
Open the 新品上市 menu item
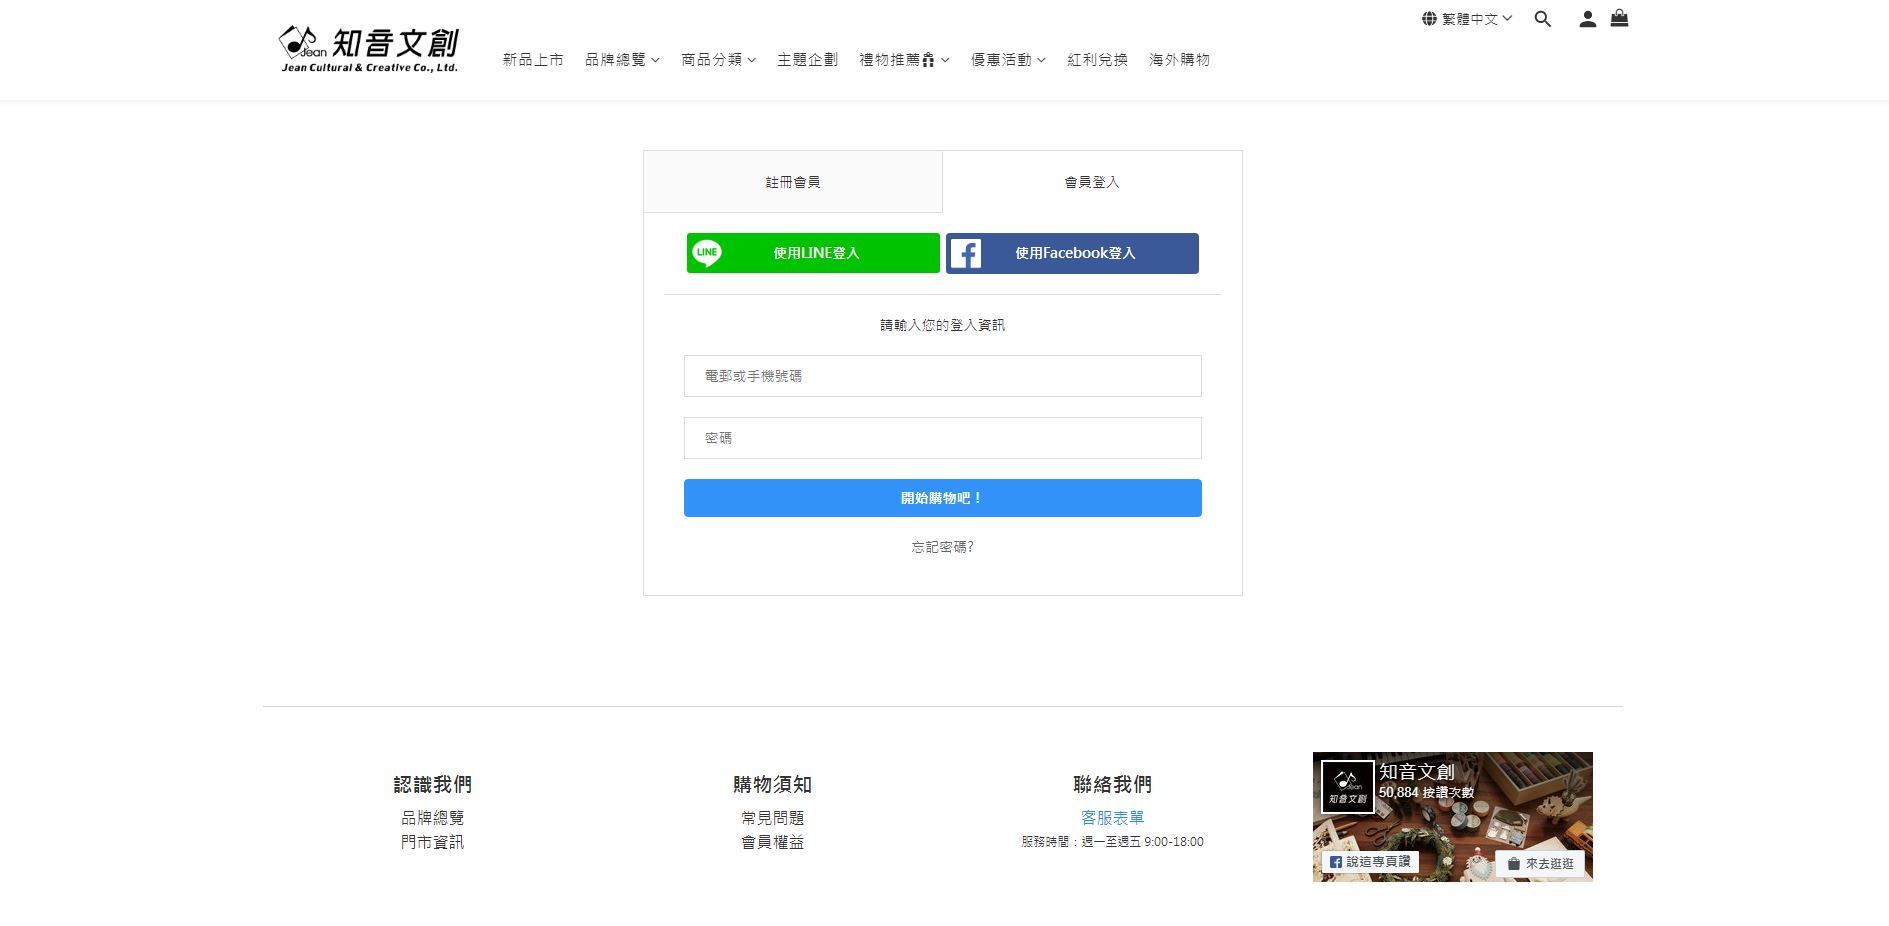[x=533, y=60]
